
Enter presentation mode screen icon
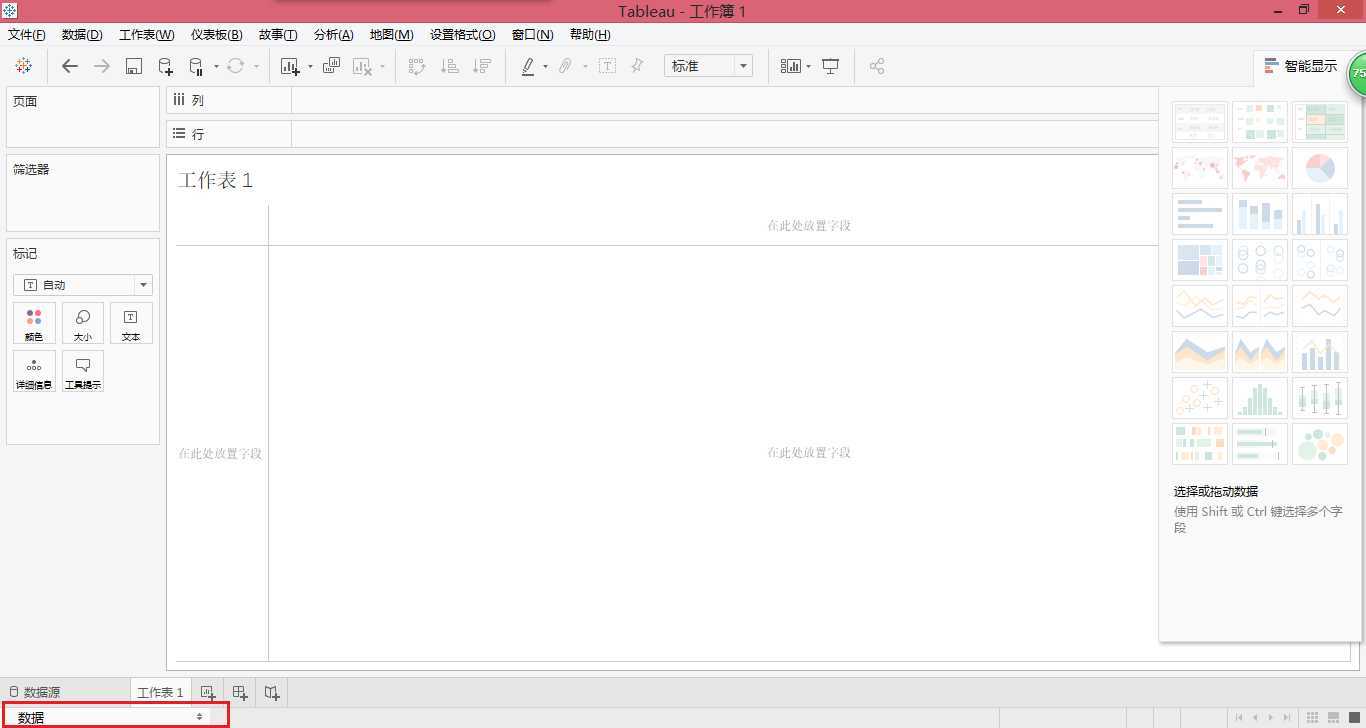830,66
